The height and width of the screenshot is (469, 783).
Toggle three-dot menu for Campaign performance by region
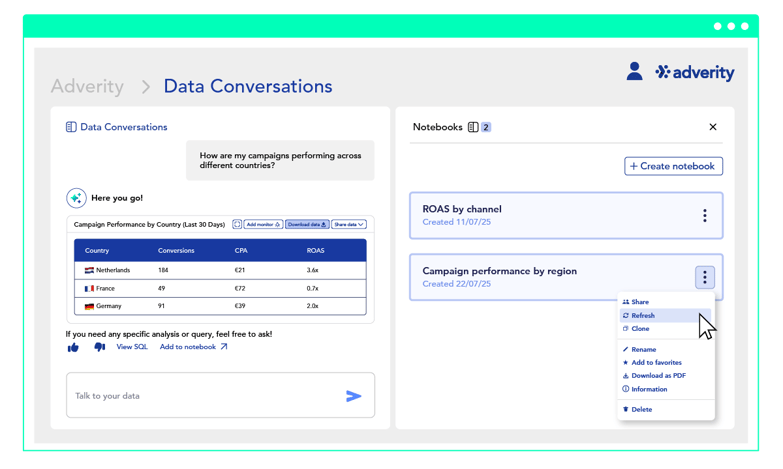click(704, 278)
